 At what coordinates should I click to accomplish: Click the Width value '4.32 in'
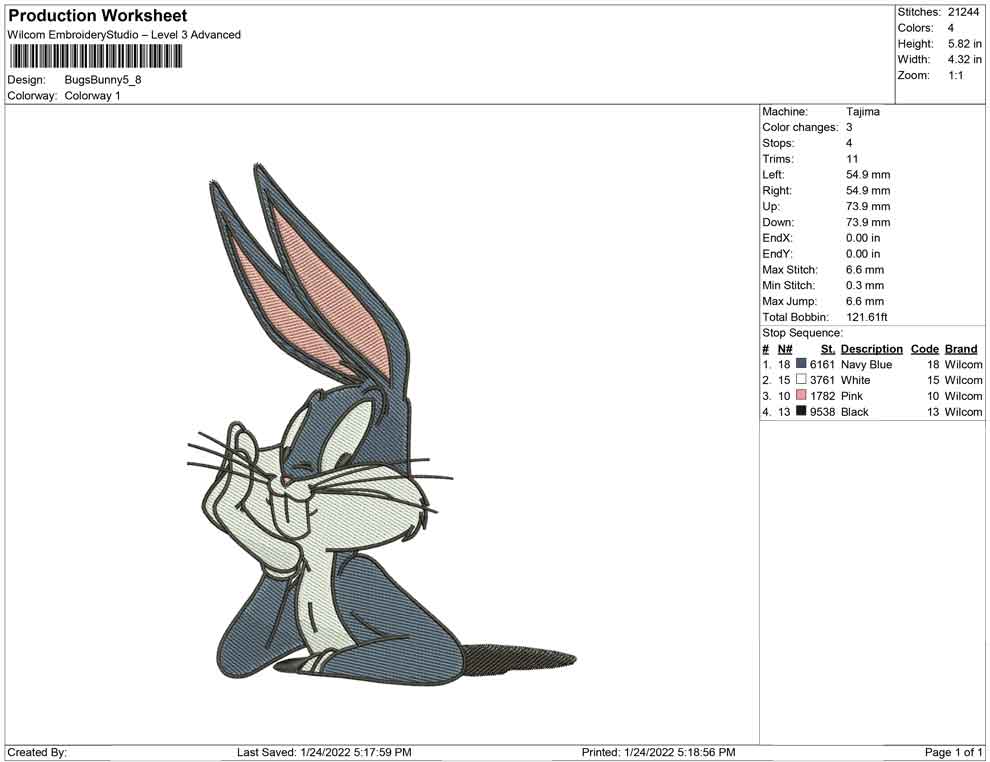965,59
